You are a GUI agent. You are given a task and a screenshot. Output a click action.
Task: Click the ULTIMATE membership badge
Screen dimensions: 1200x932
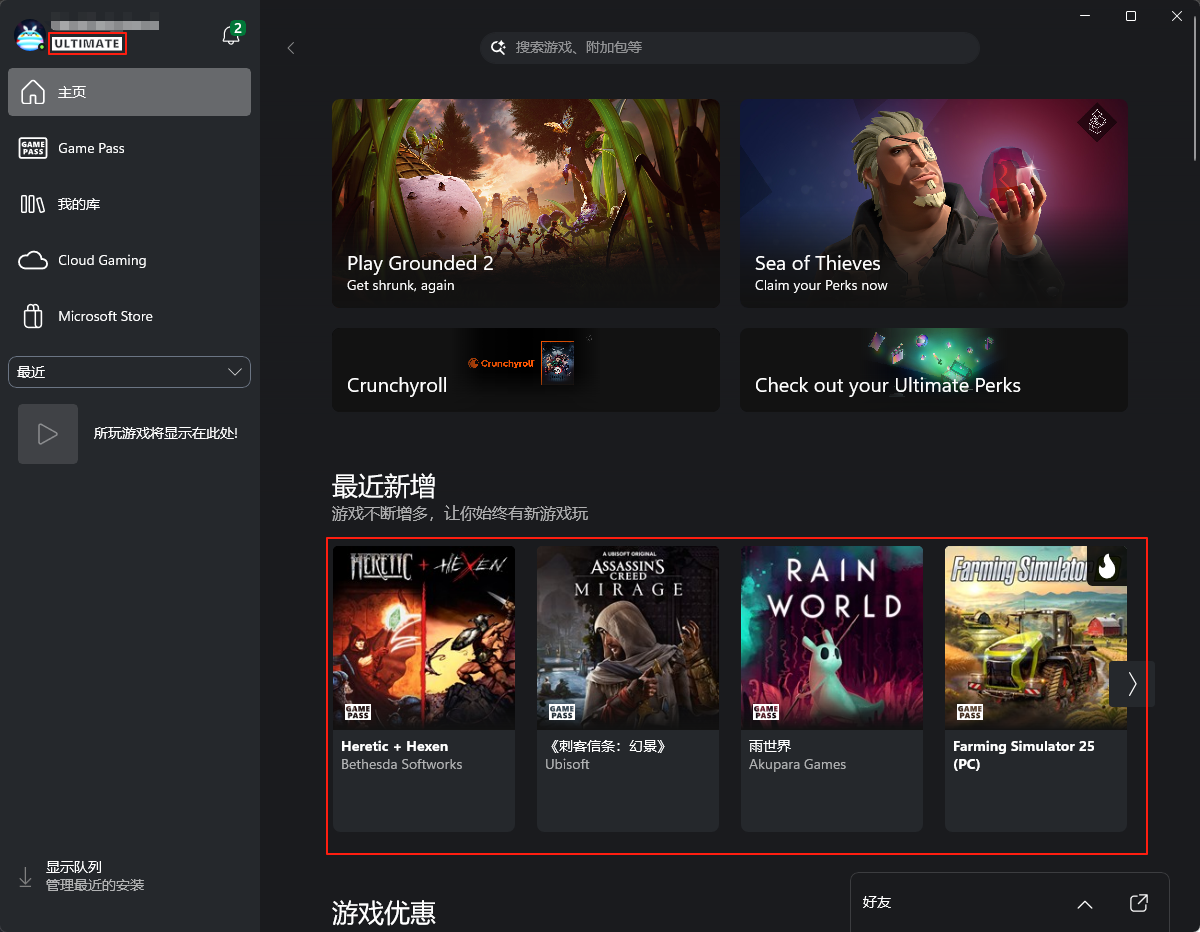point(88,44)
